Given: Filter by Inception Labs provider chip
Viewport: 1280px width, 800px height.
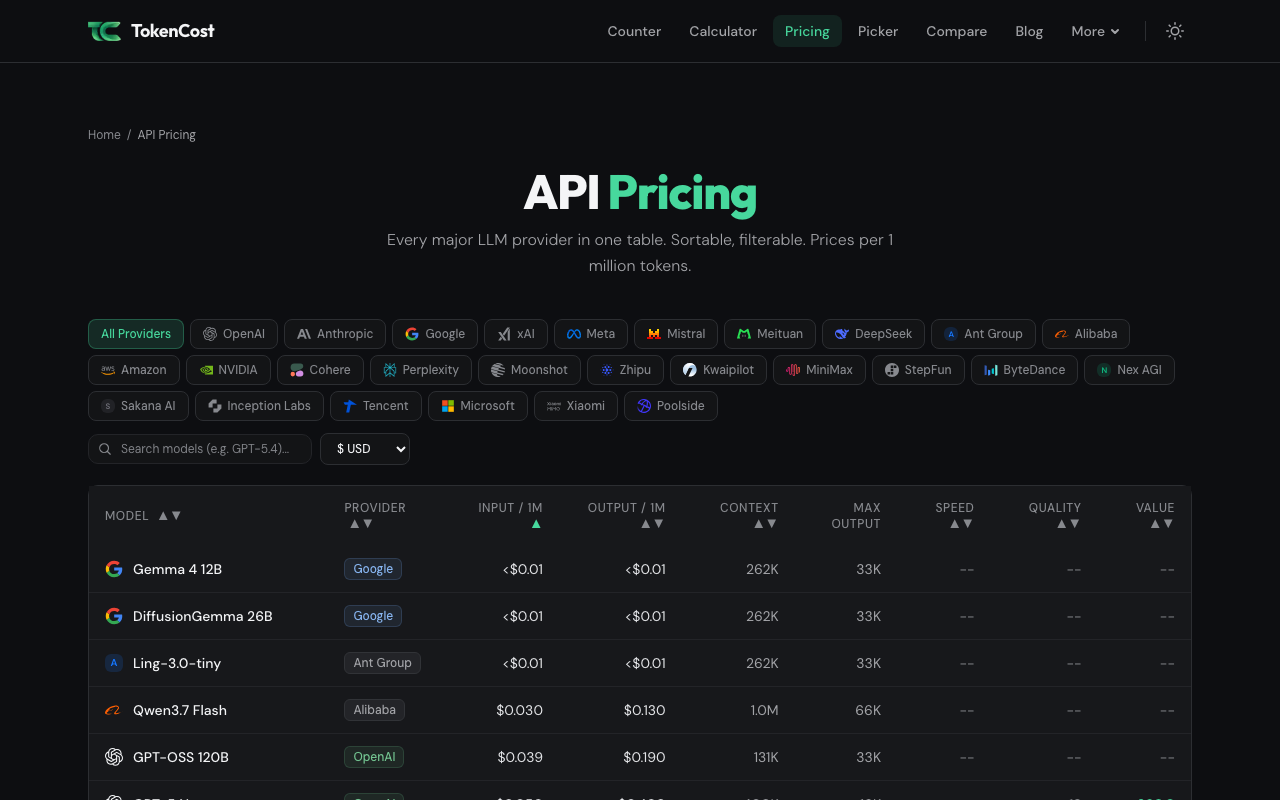Looking at the screenshot, I should tap(259, 406).
